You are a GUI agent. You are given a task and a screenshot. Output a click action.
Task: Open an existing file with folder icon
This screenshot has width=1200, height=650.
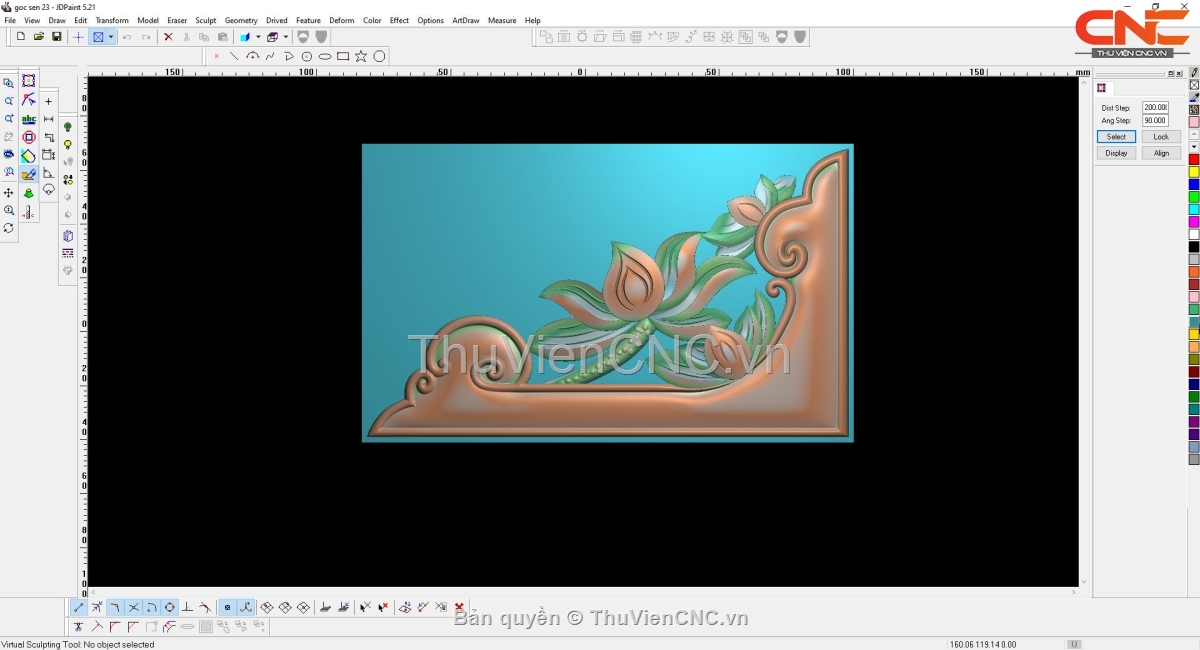tap(39, 37)
